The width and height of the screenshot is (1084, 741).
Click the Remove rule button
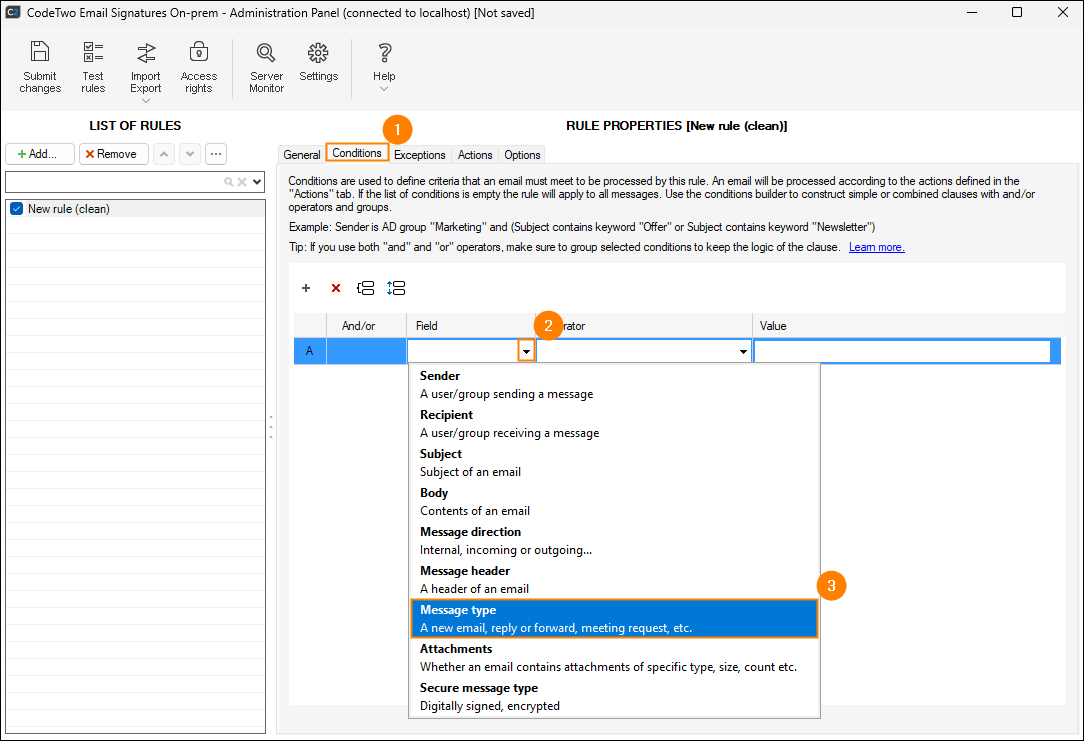[114, 154]
